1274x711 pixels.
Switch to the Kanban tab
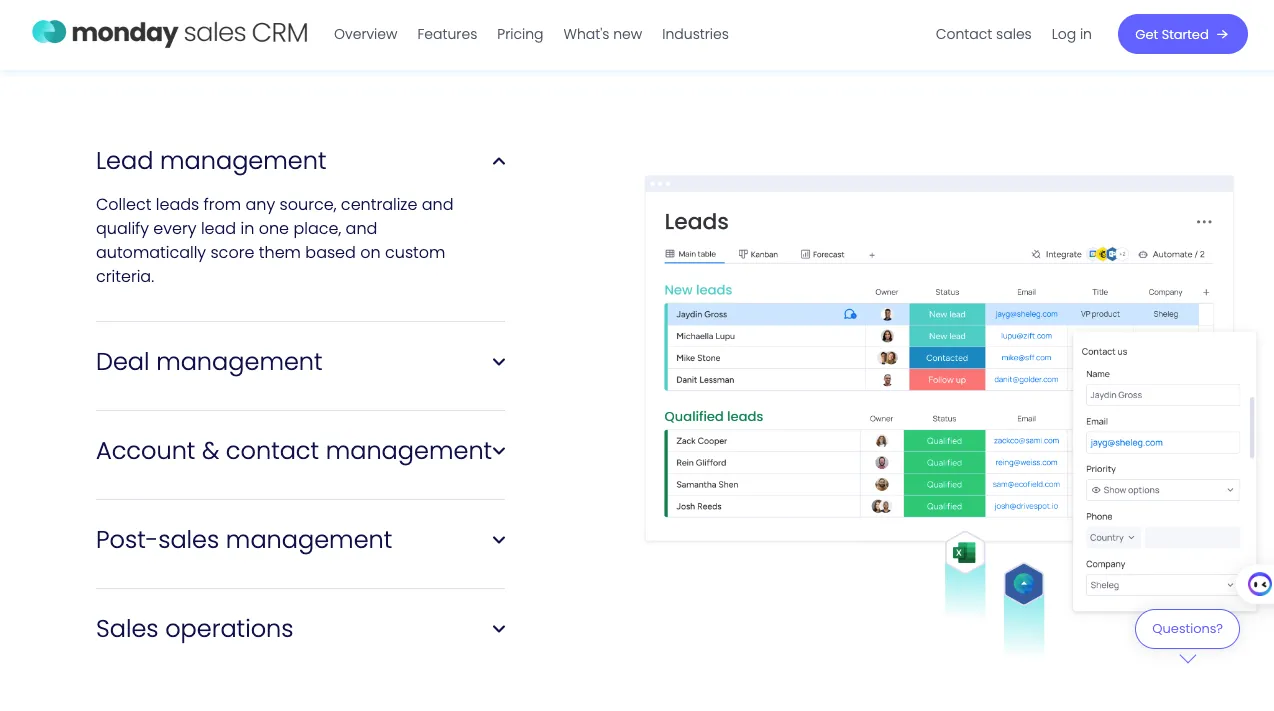[758, 255]
